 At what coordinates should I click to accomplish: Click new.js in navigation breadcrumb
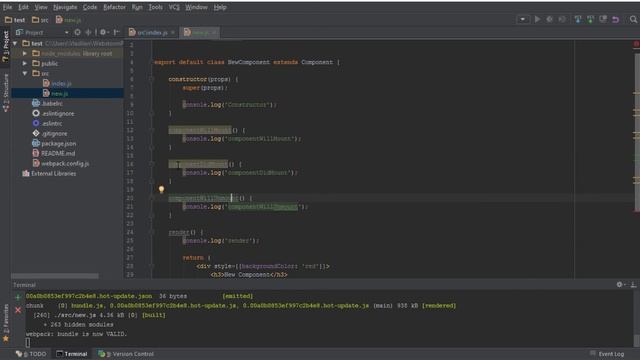[x=69, y=20]
